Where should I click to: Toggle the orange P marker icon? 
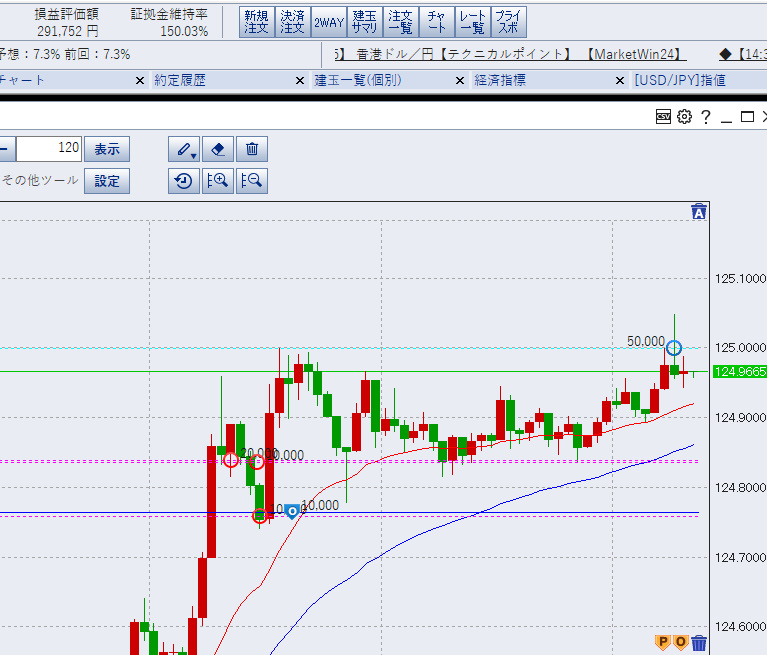point(662,642)
